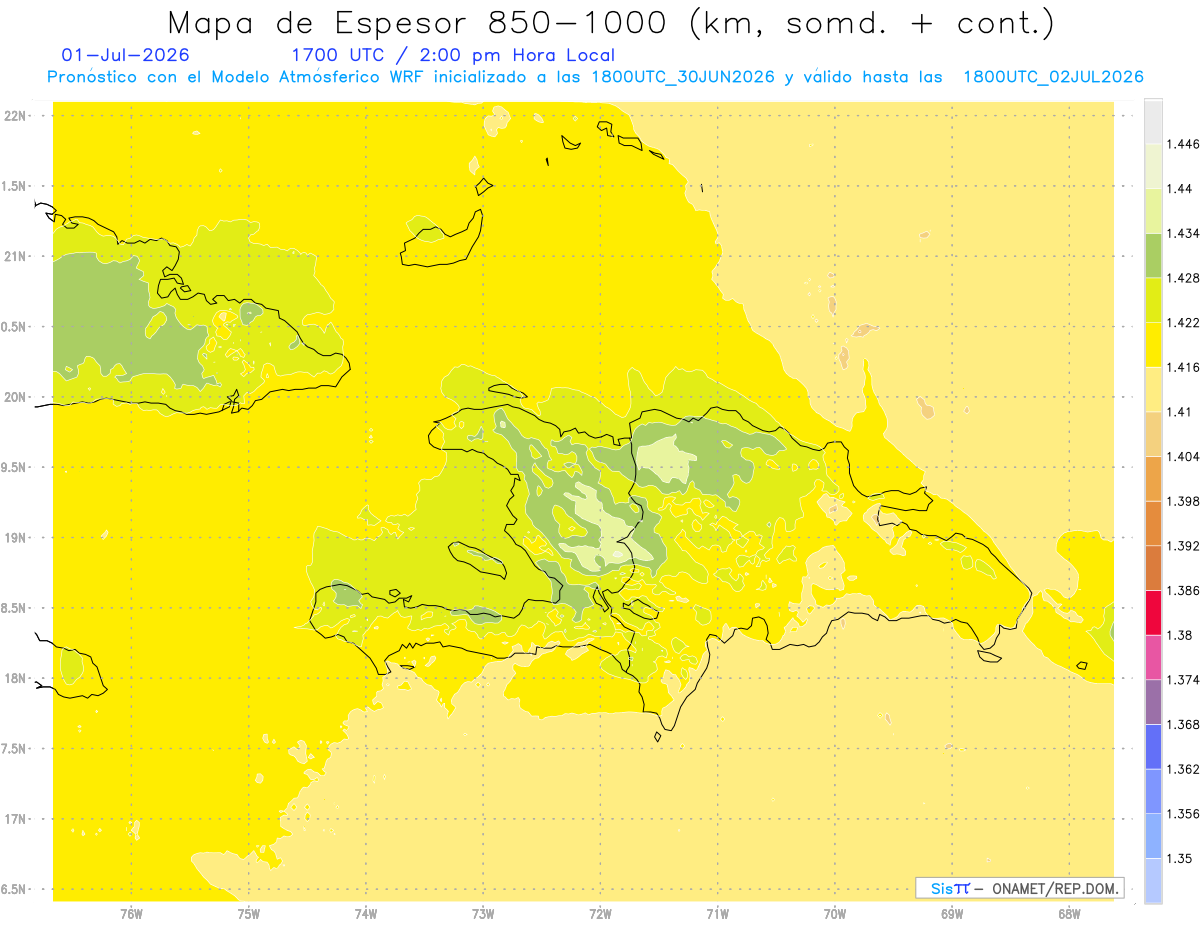Click the red legend swatch between 1.38 and 1.386
Image resolution: width=1200 pixels, height=927 pixels.
click(1153, 612)
